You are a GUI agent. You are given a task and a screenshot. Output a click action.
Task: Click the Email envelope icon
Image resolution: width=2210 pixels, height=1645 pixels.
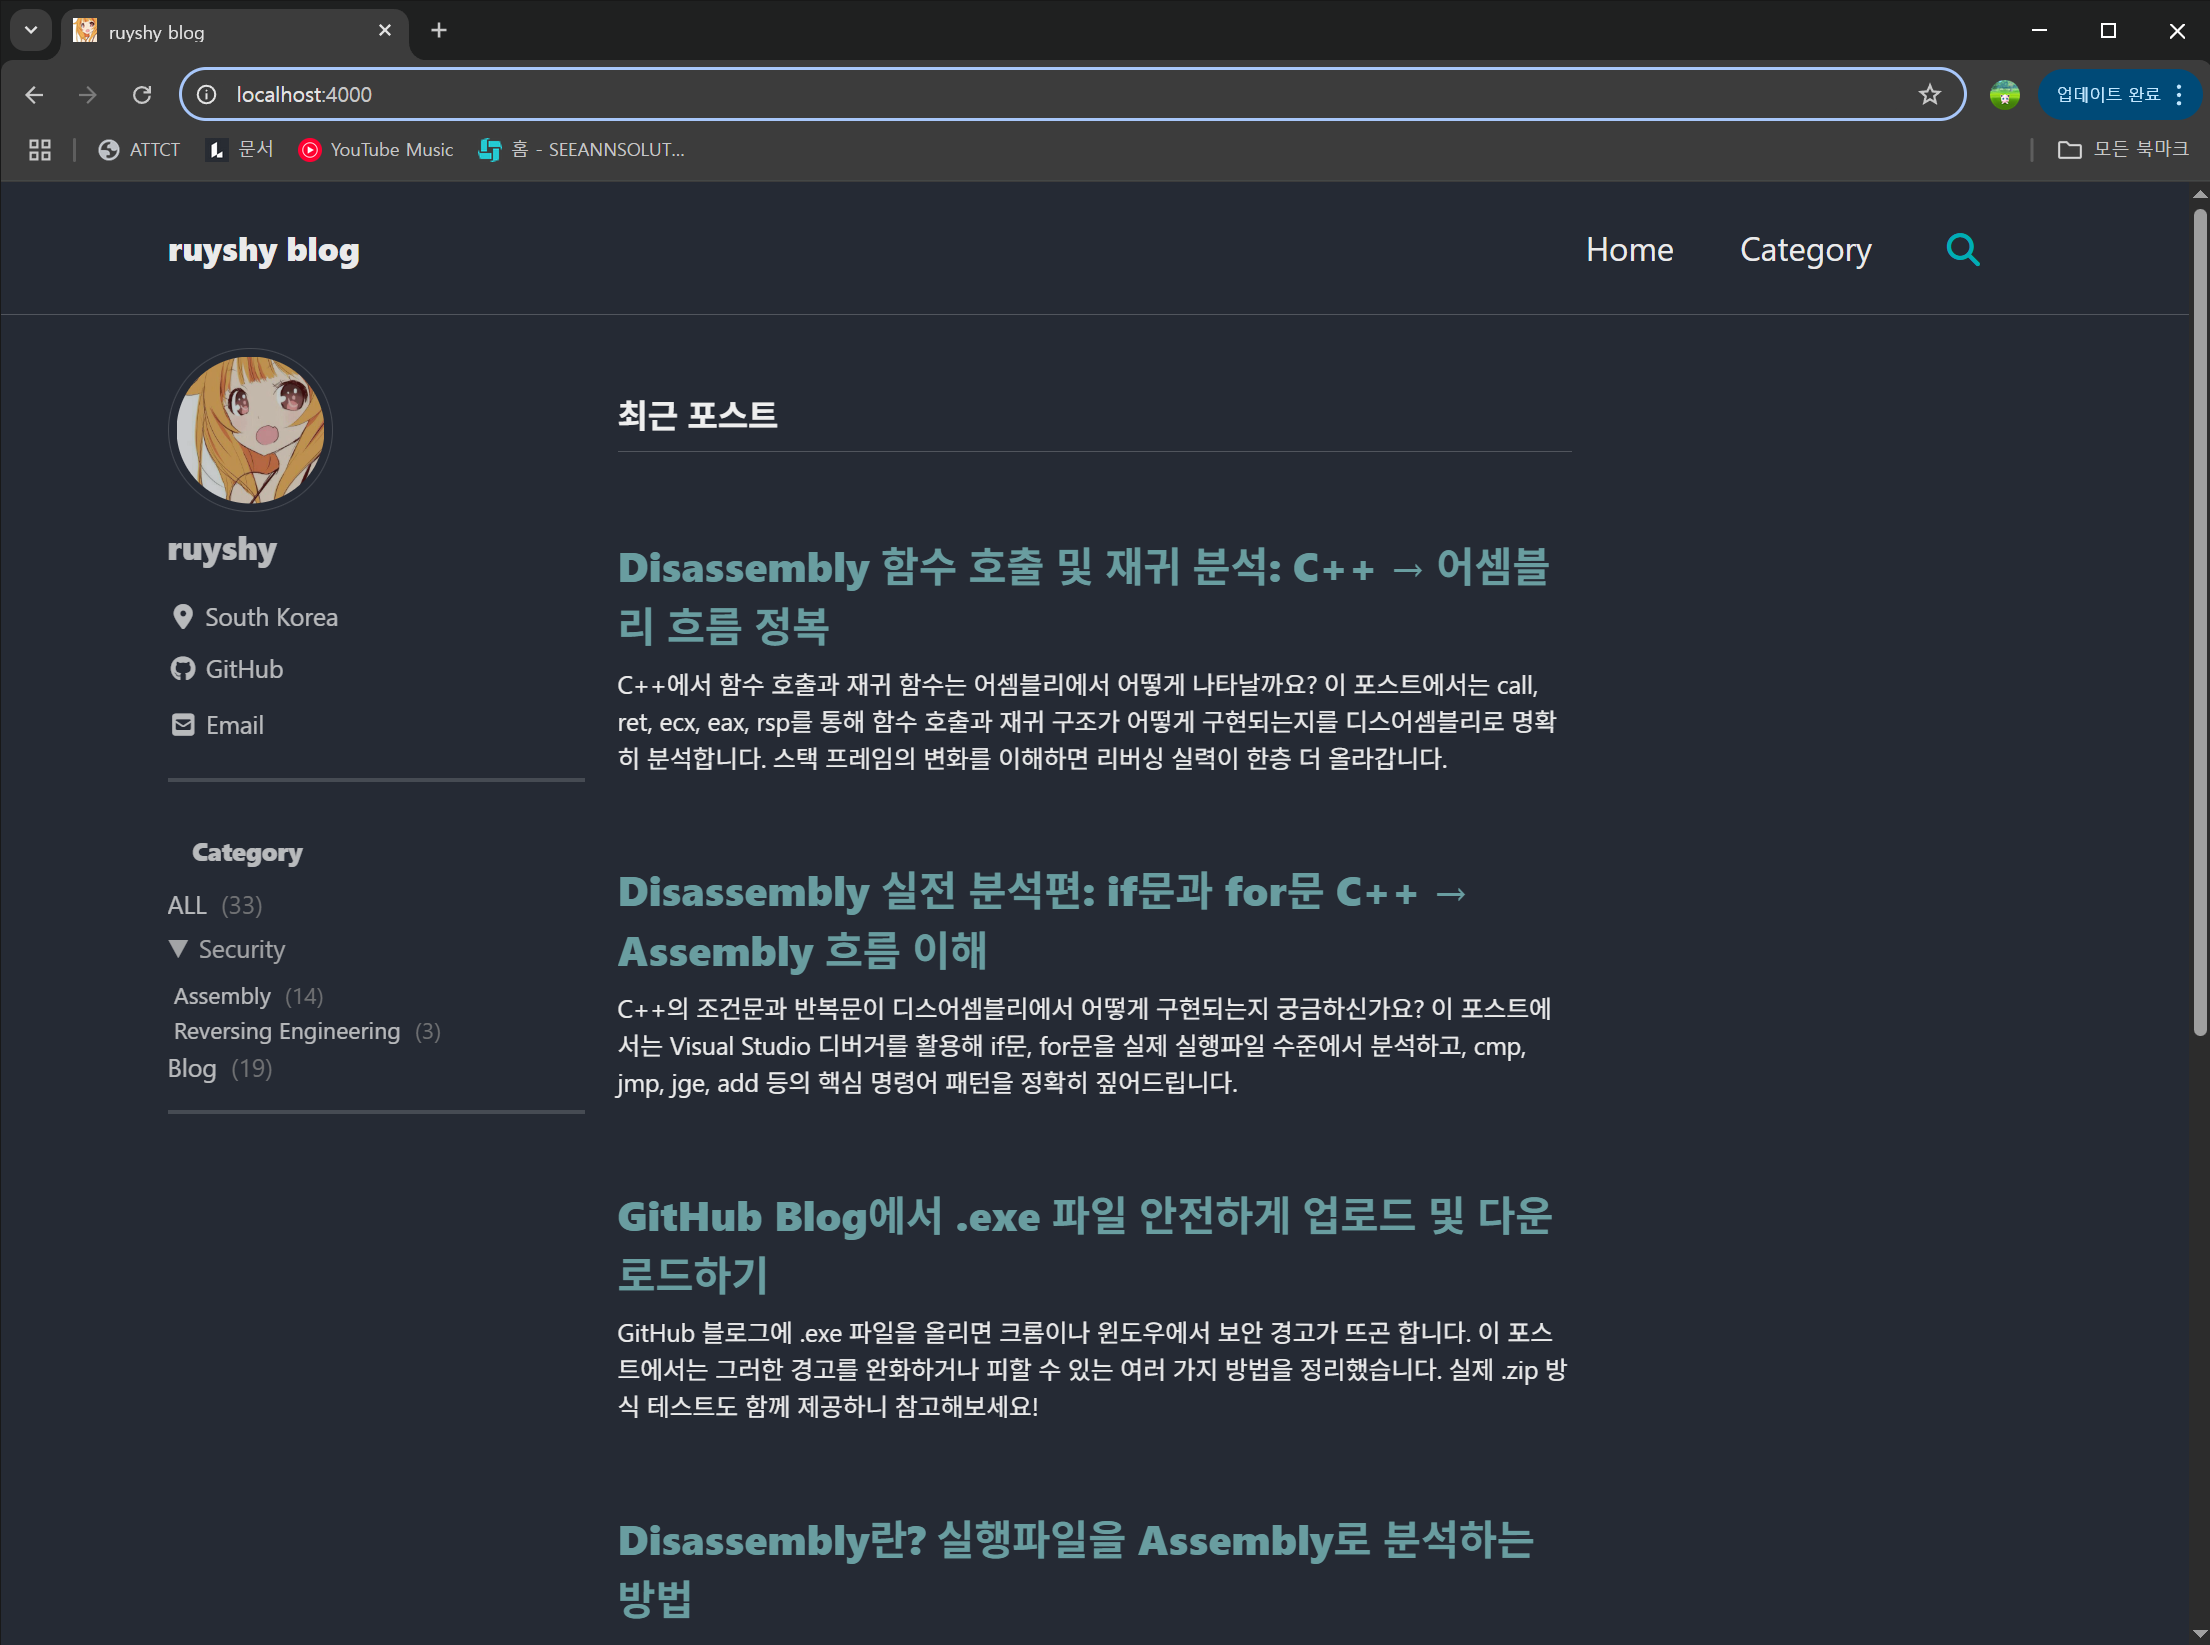pyautogui.click(x=183, y=724)
